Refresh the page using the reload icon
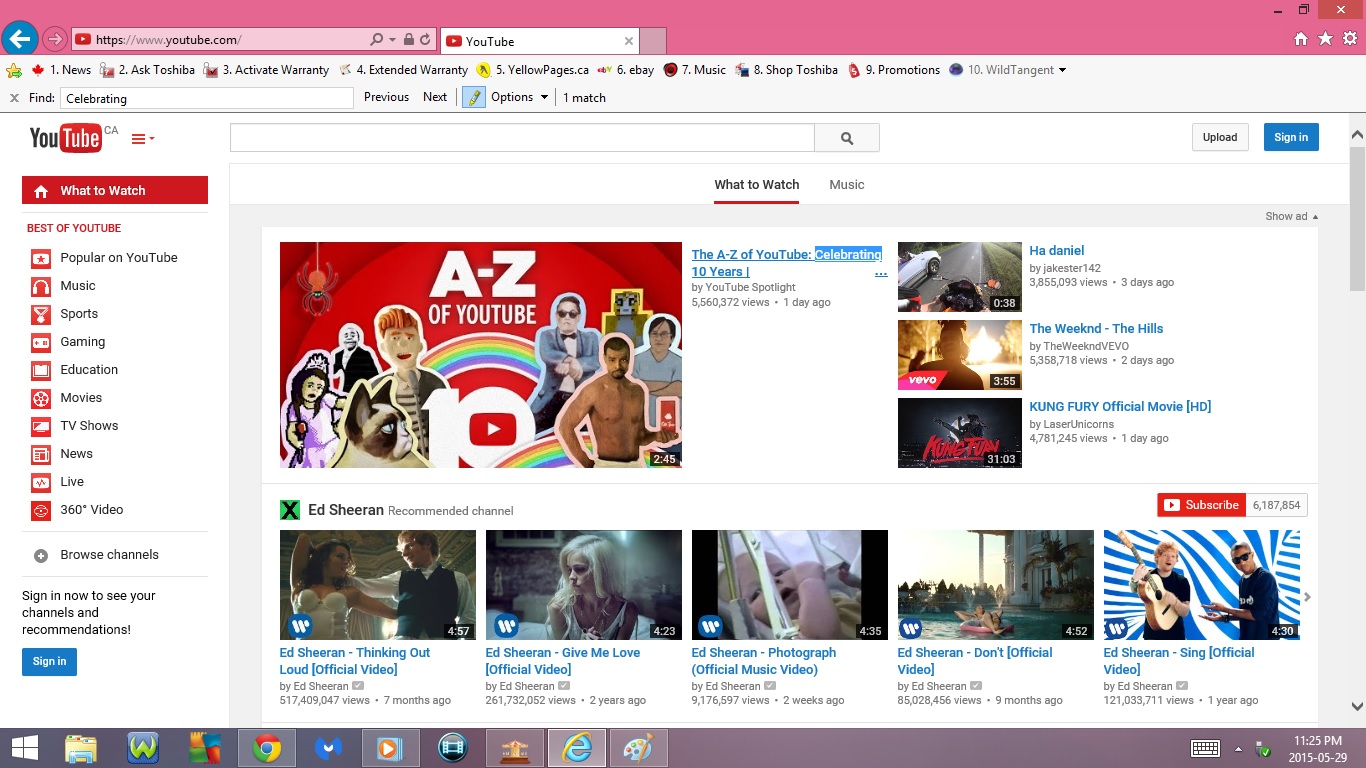Viewport: 1366px width, 768px height. (425, 40)
